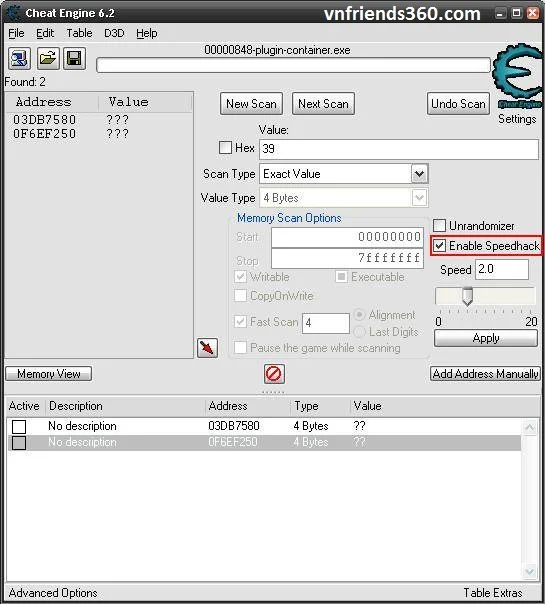Click the Next Scan button
Screen dimensions: 545x604
tap(323, 104)
